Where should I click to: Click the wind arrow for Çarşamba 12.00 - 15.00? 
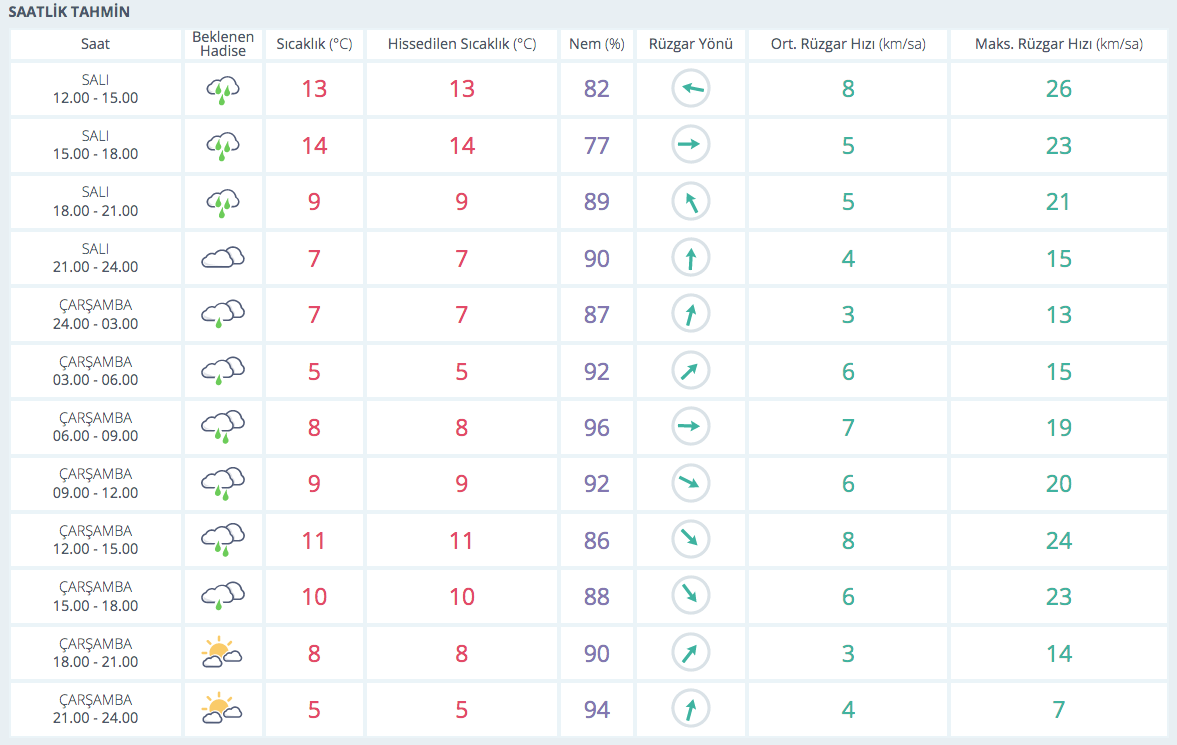[x=690, y=541]
